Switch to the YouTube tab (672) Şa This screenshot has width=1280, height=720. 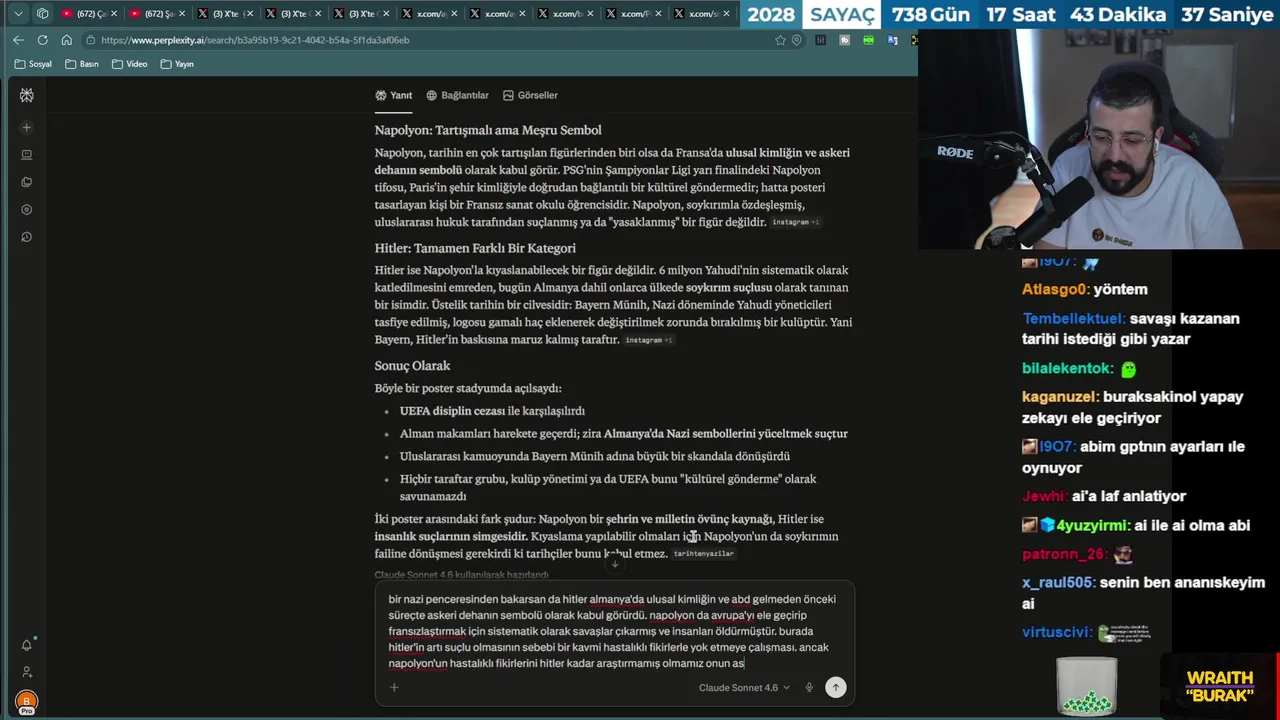pyautogui.click(x=158, y=14)
